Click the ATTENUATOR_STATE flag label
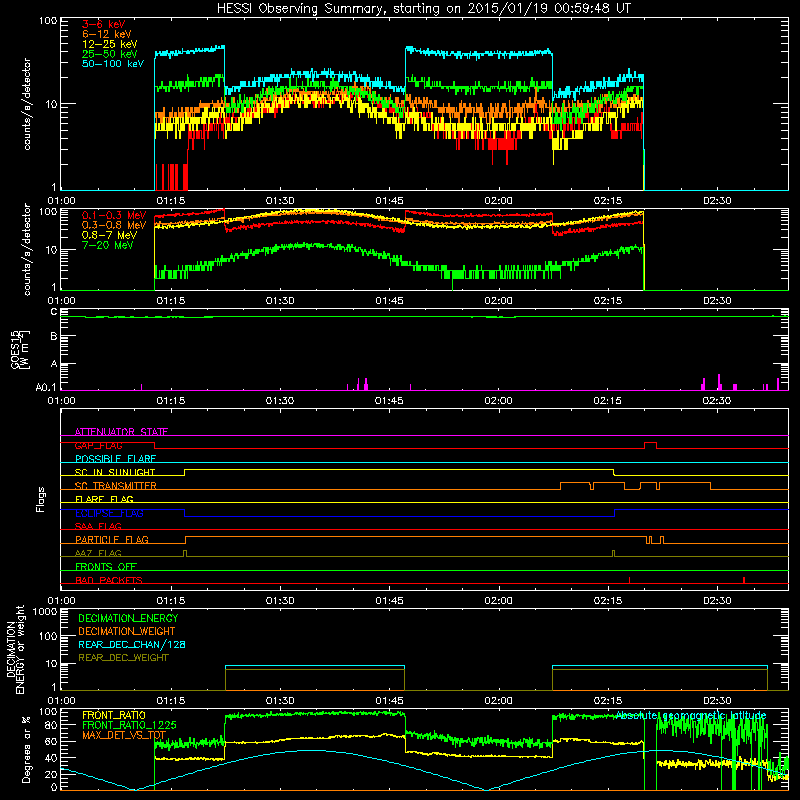 121,432
